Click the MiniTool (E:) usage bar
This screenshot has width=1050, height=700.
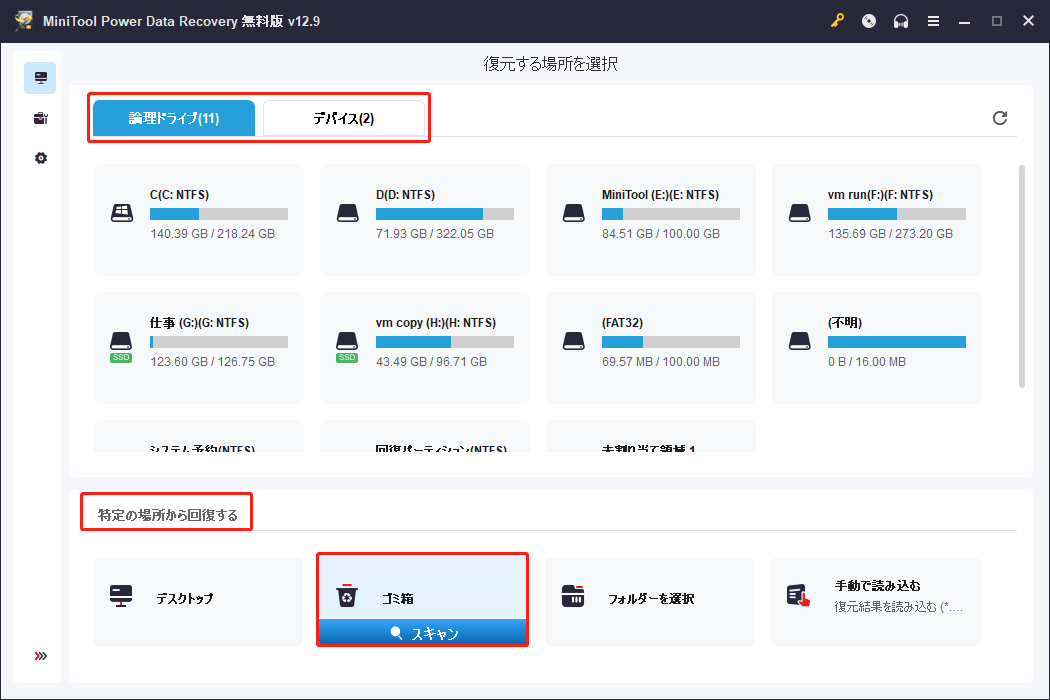coord(671,214)
